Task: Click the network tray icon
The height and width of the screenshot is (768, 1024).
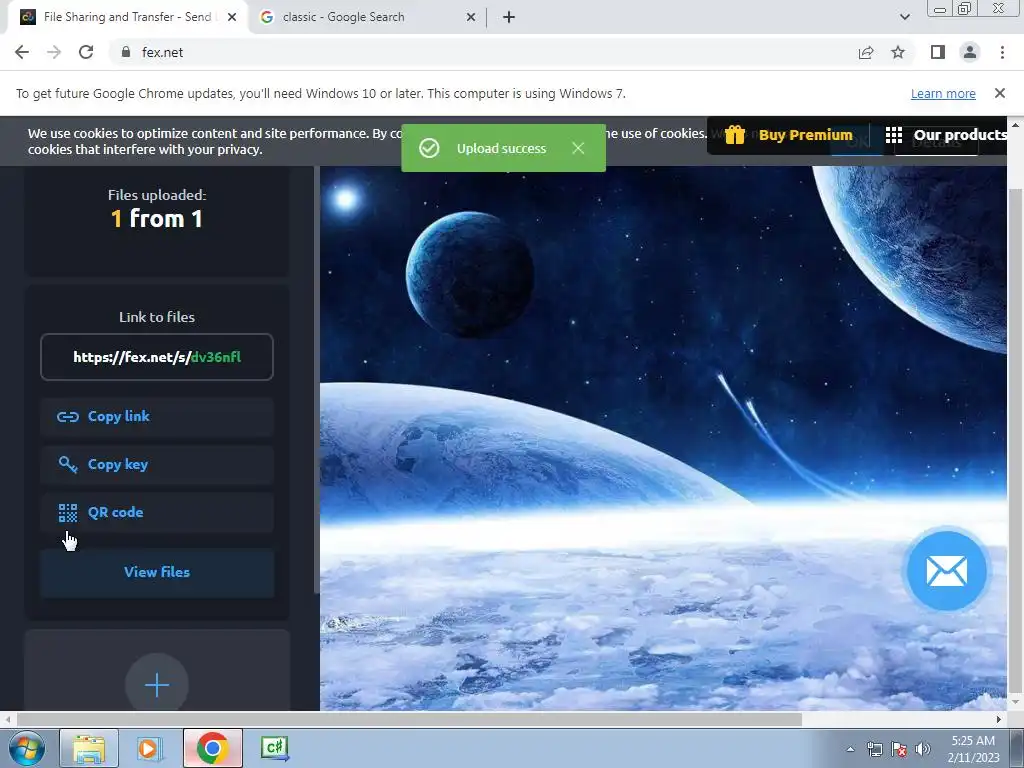Action: 874,749
